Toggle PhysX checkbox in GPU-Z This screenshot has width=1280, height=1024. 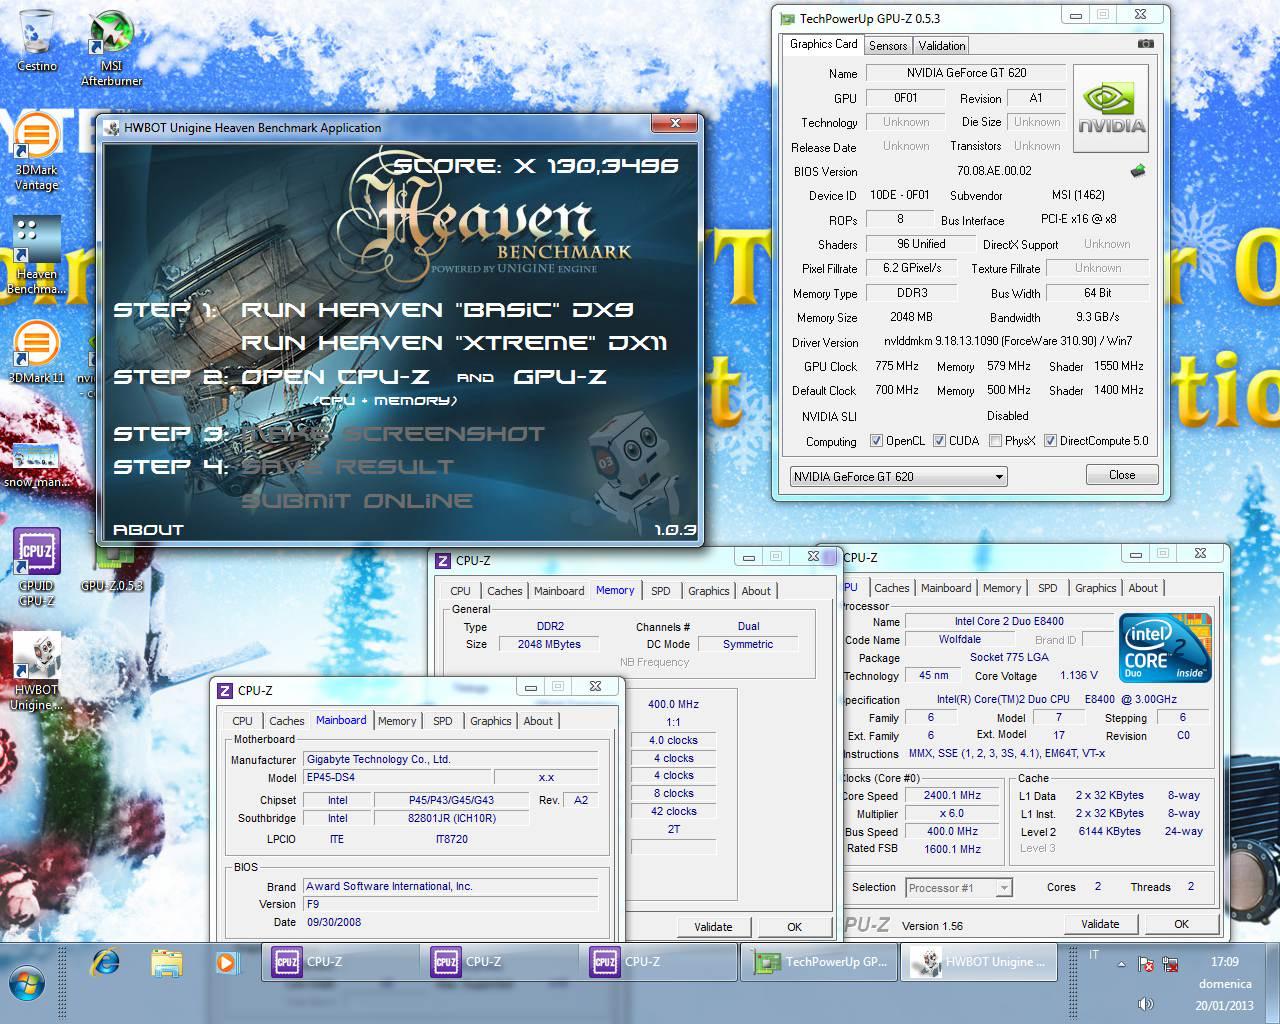coord(995,441)
